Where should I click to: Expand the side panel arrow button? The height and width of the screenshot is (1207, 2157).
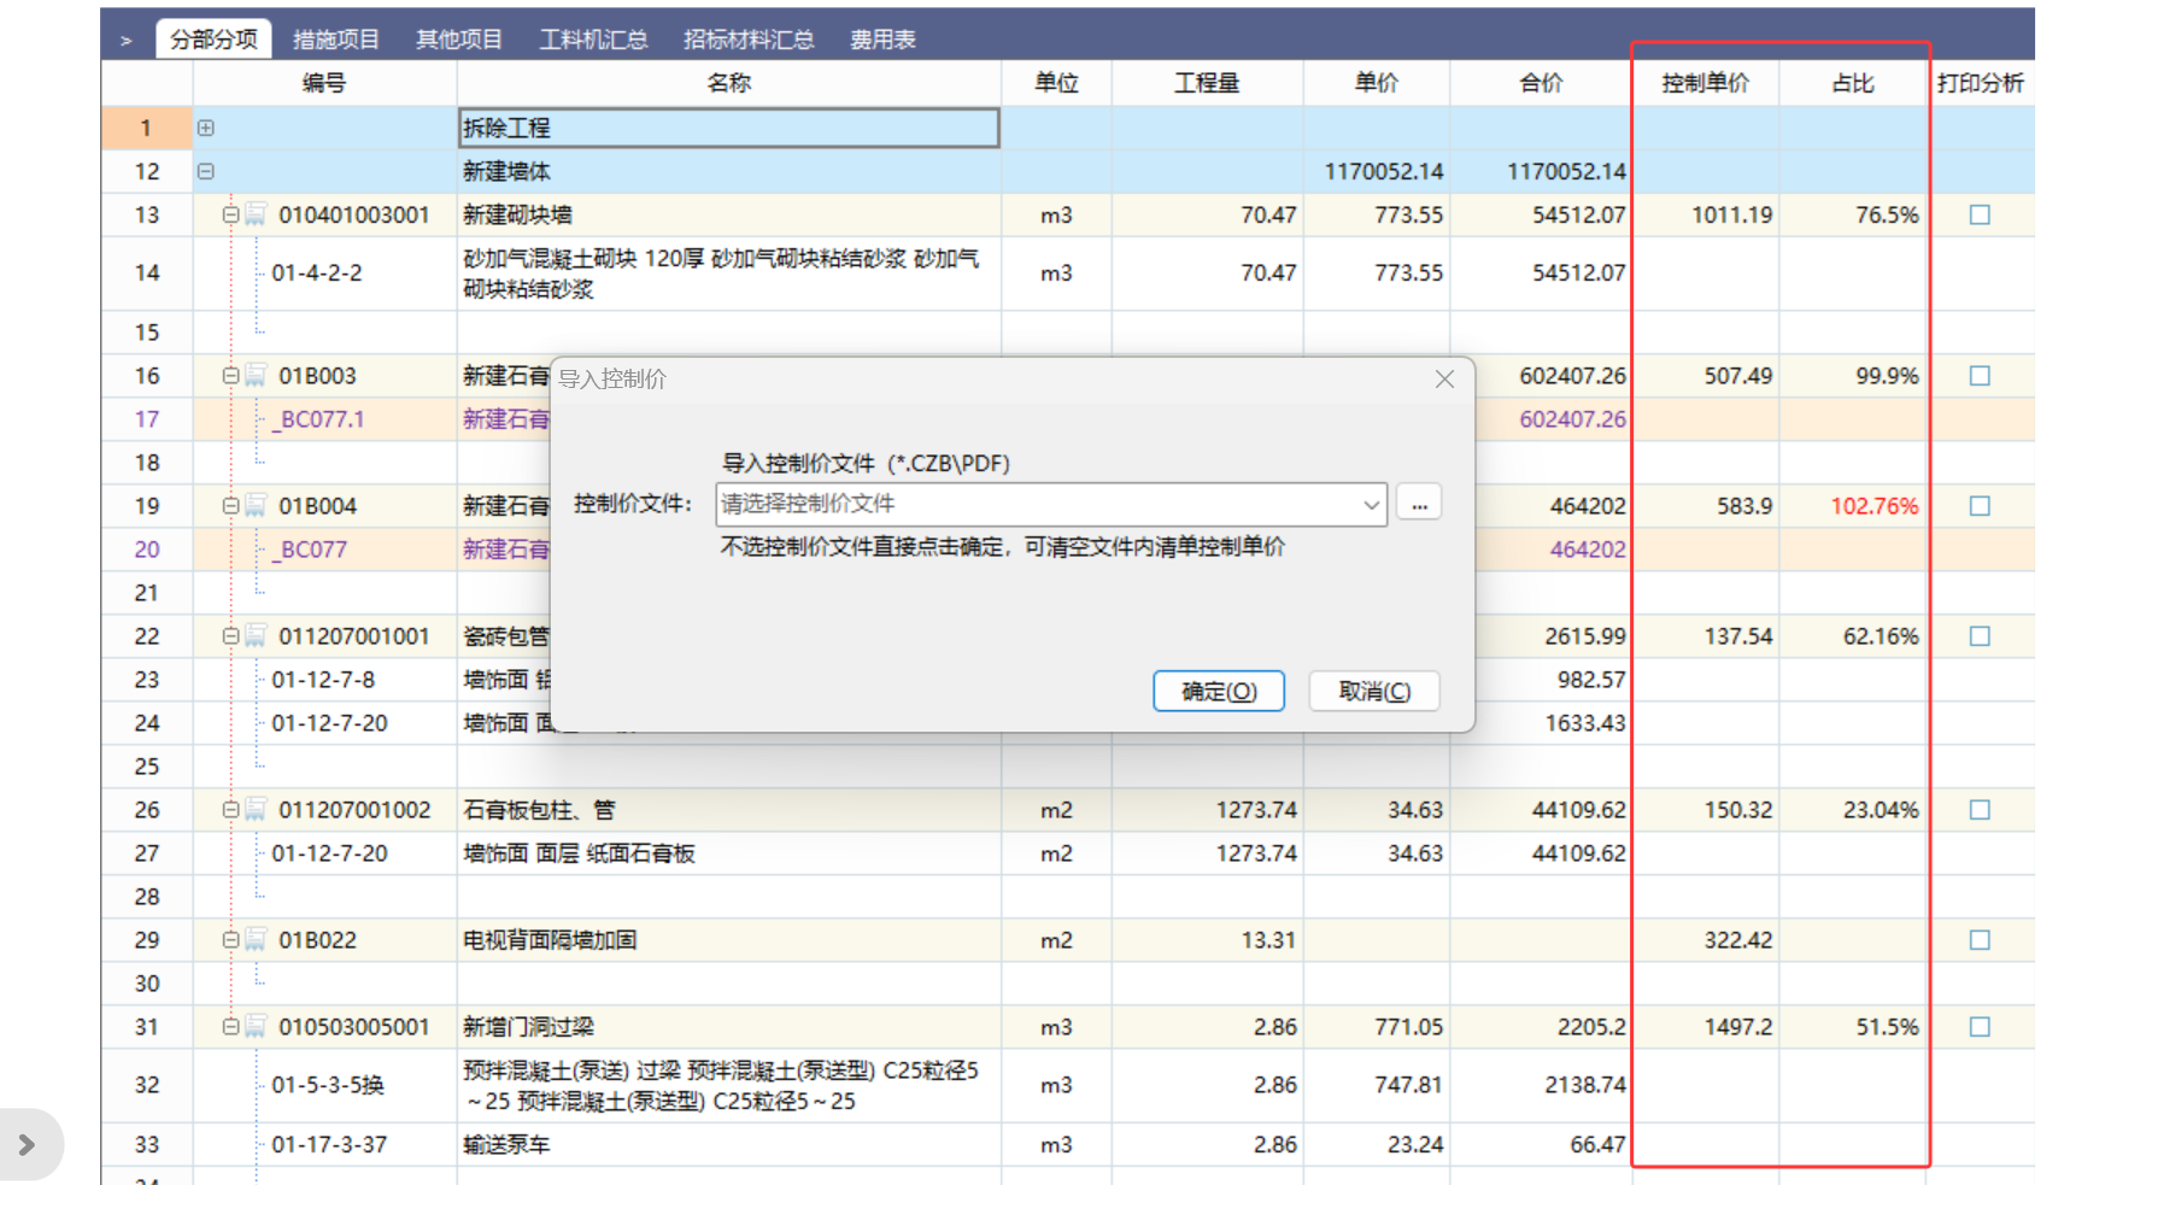(x=28, y=1144)
